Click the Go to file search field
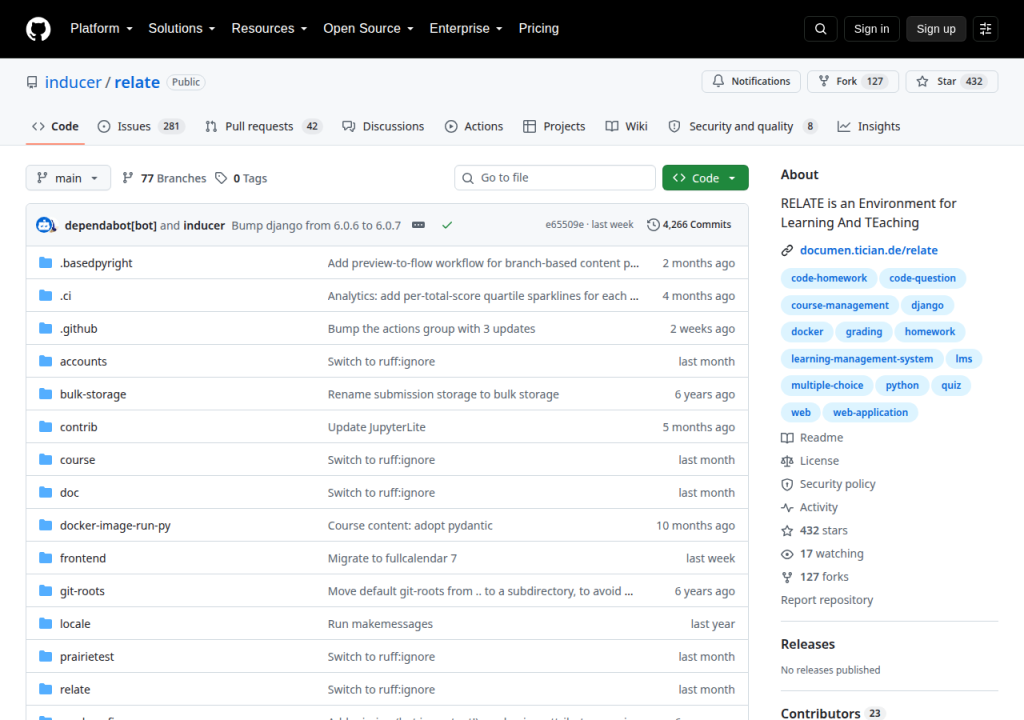Viewport: 1024px width, 720px height. coord(555,178)
